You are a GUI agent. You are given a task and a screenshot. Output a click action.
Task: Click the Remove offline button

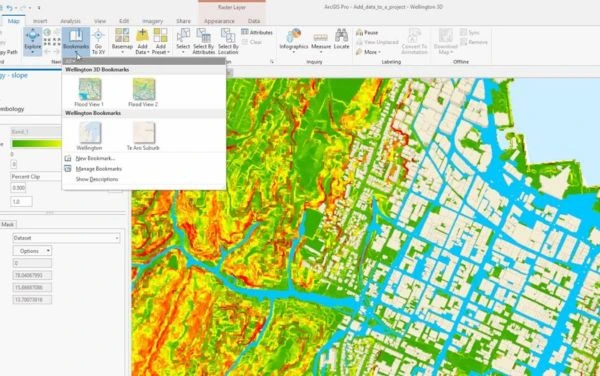tap(474, 42)
